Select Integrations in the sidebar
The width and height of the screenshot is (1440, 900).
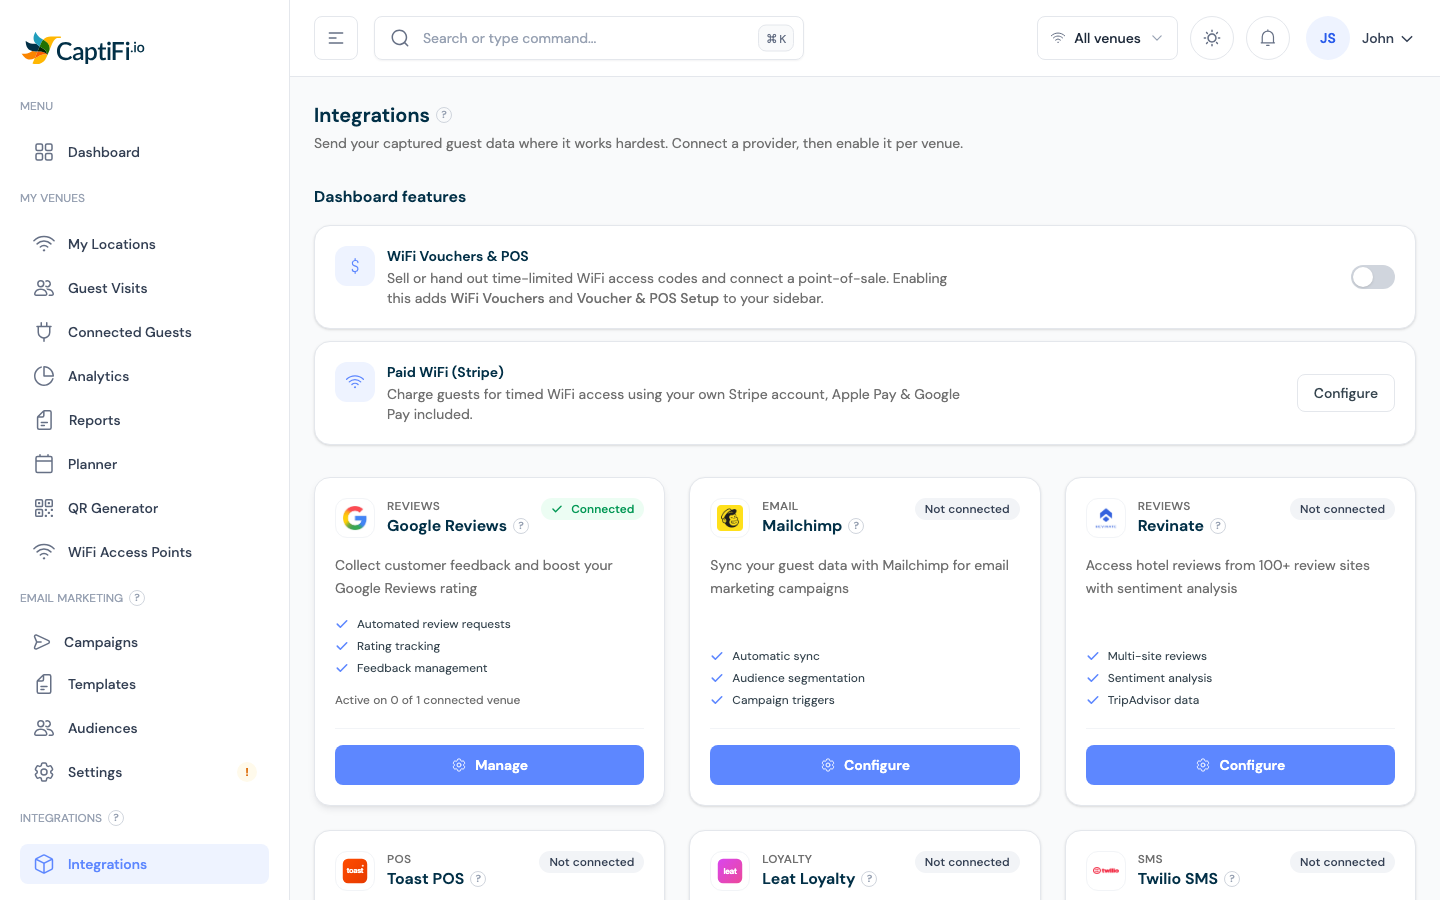(144, 864)
